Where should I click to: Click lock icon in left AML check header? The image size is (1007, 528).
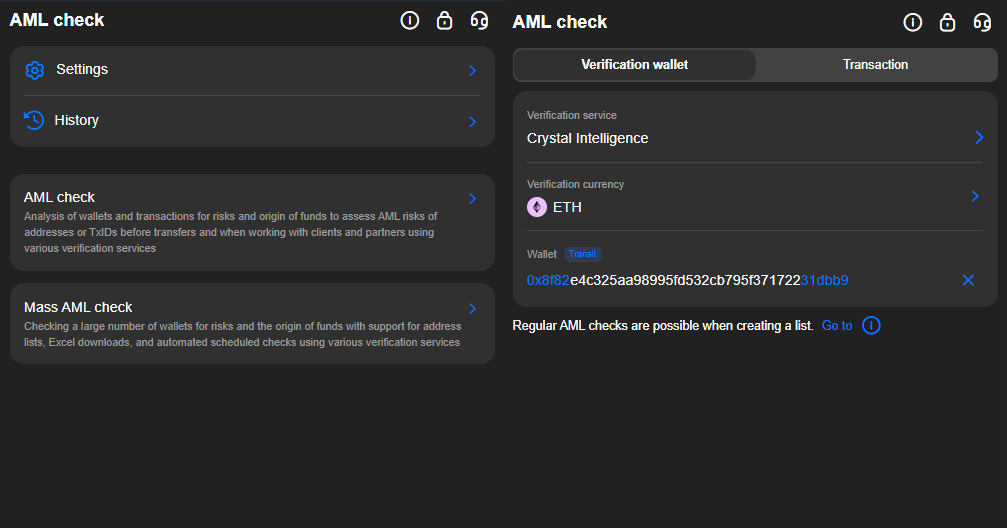pos(444,21)
